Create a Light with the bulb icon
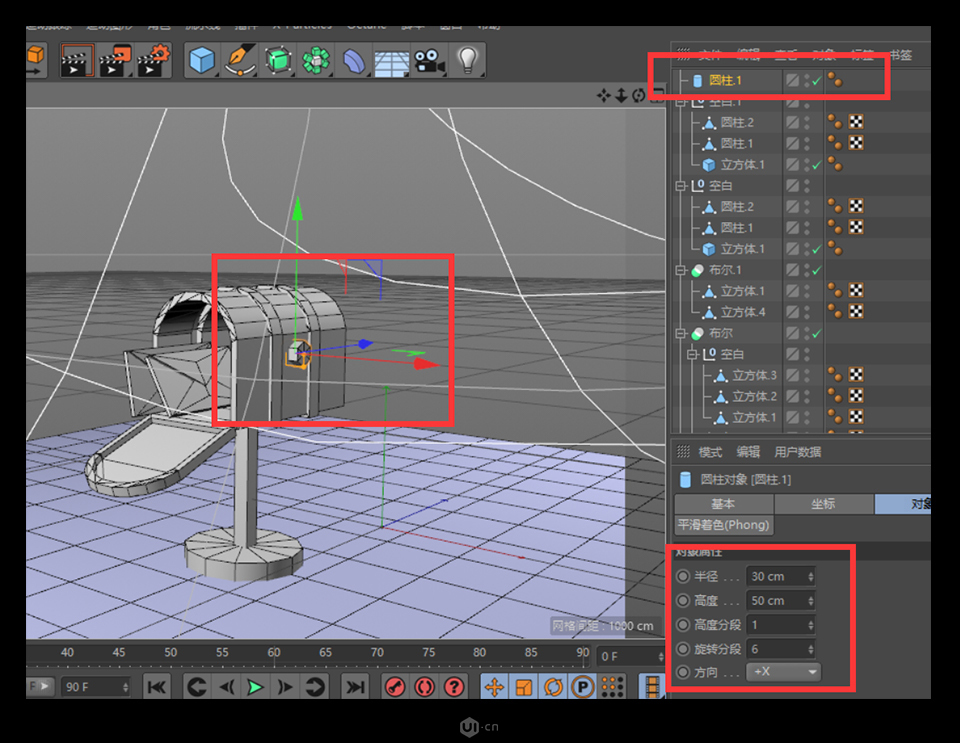Viewport: 960px width, 743px height. tap(469, 61)
